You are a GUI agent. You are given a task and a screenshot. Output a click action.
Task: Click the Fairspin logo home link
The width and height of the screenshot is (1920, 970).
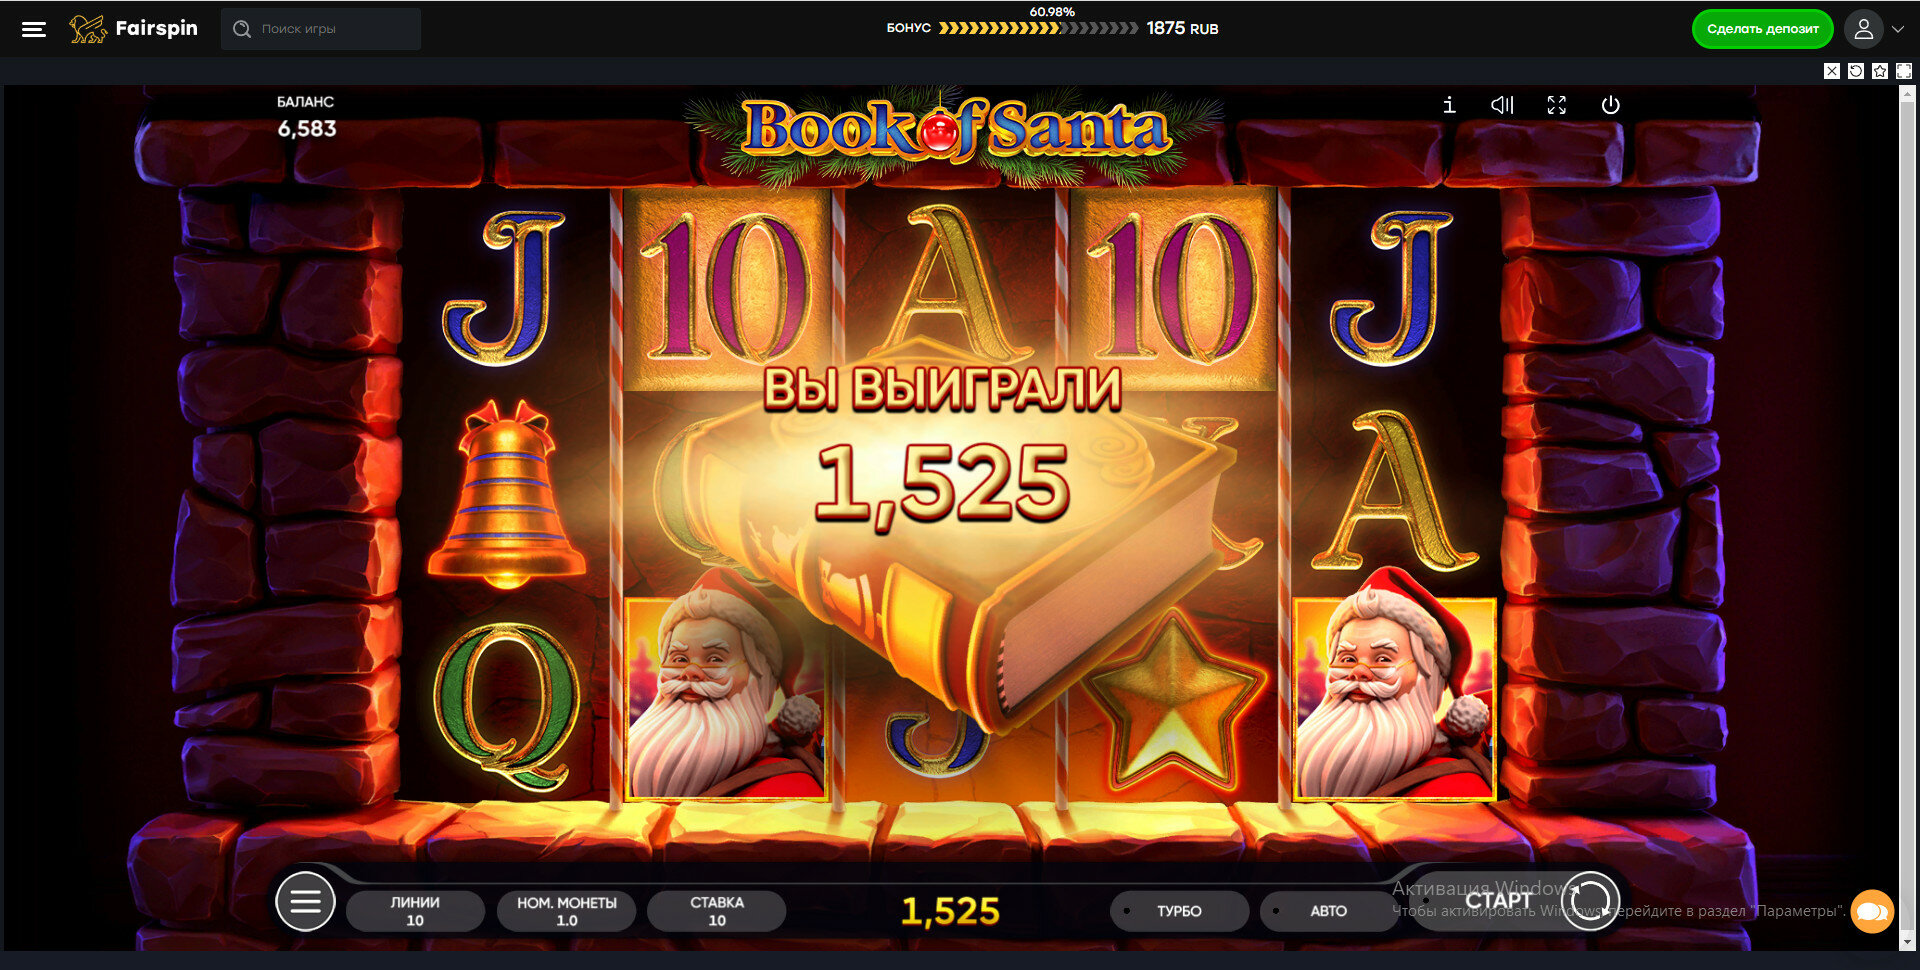point(133,29)
